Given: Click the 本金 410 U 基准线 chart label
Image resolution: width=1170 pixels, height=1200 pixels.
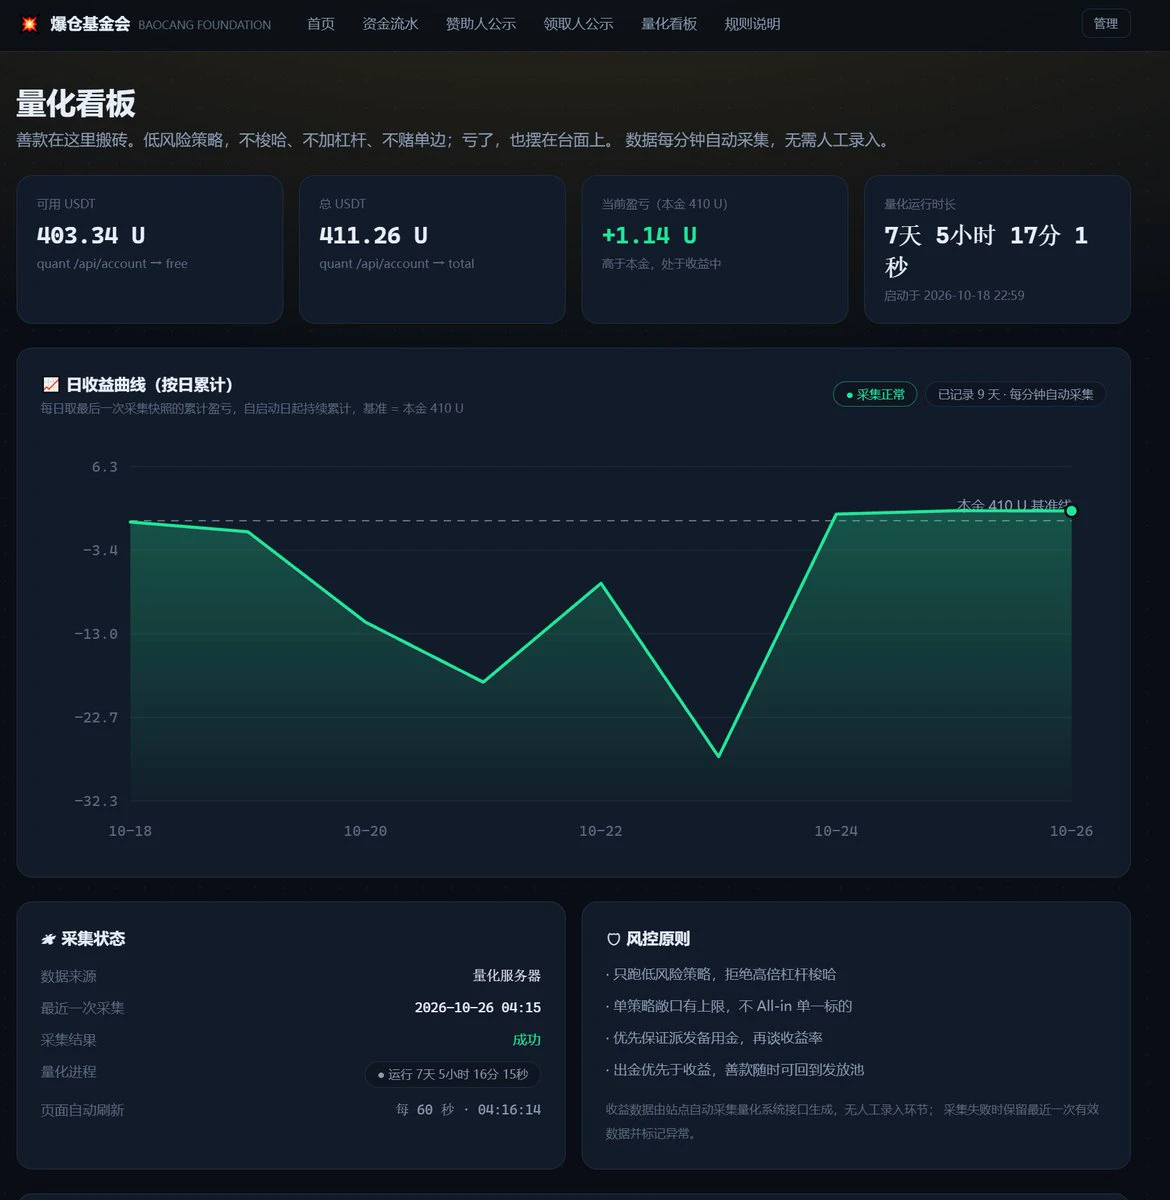Looking at the screenshot, I should 1014,505.
